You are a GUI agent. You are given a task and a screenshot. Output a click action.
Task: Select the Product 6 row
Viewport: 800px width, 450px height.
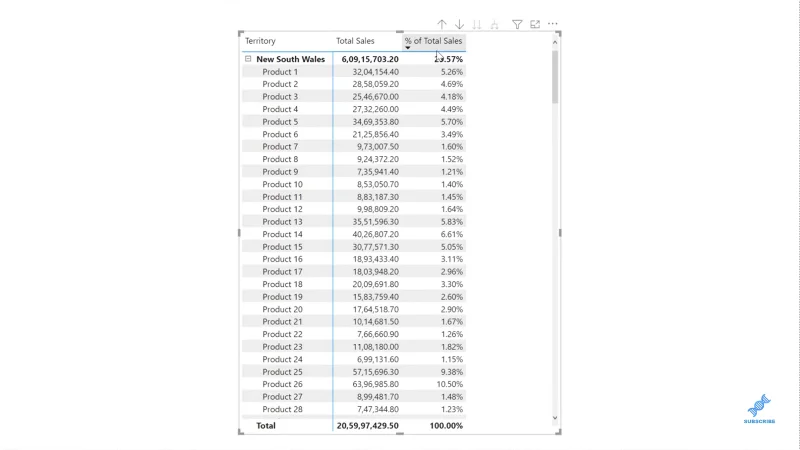pos(354,134)
